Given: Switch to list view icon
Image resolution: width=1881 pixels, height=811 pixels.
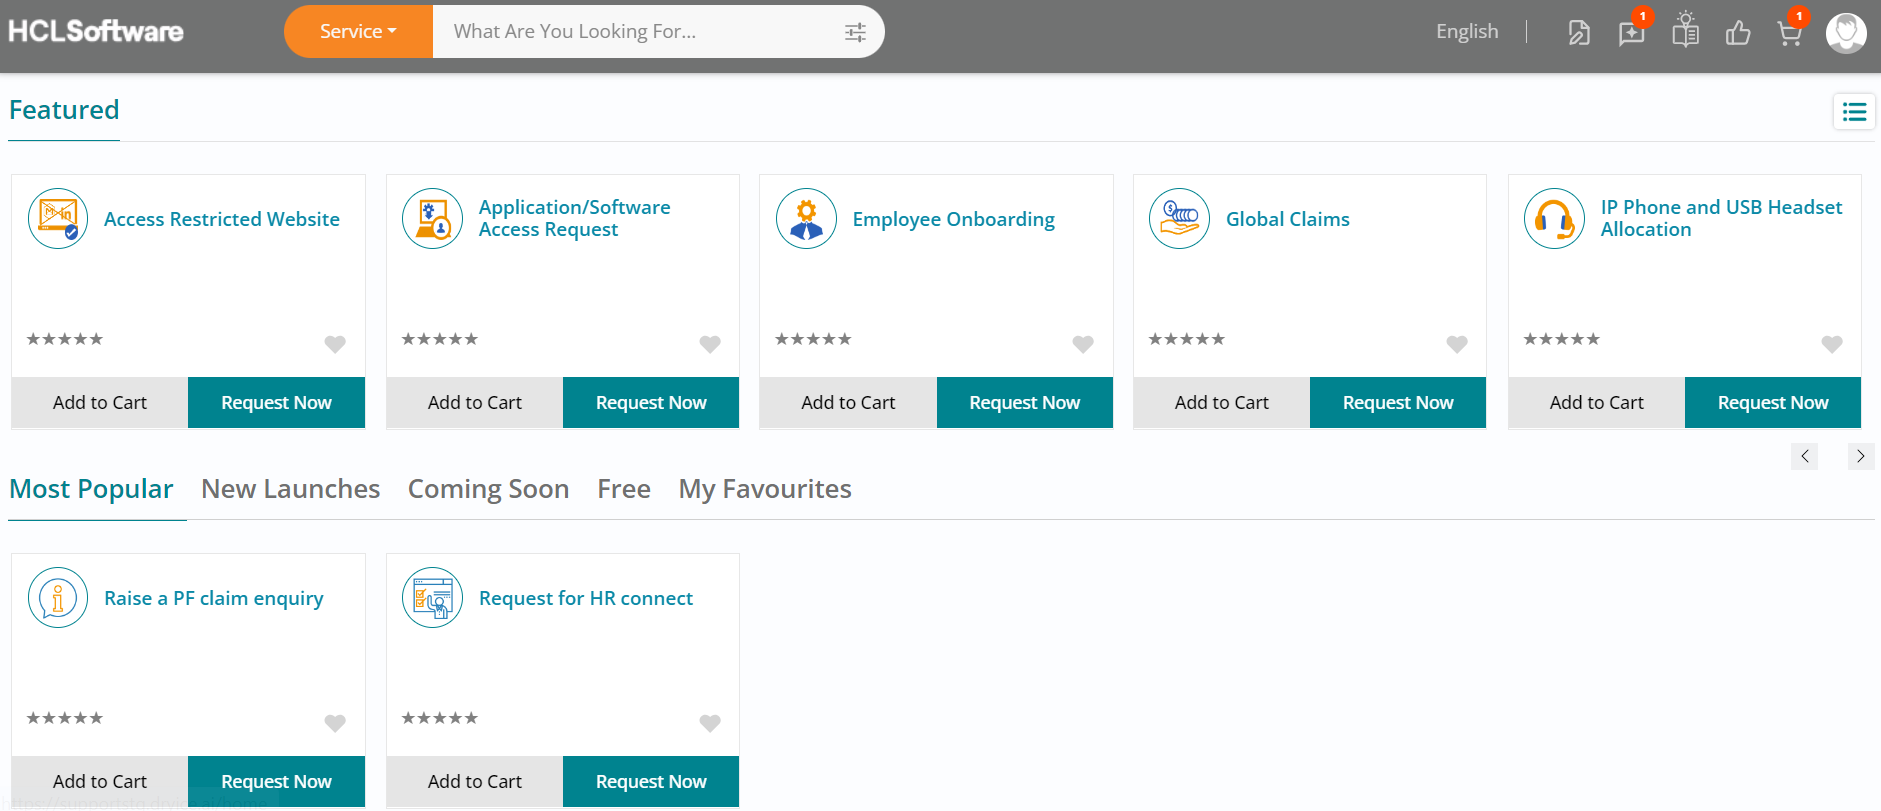Looking at the screenshot, I should pyautogui.click(x=1854, y=112).
